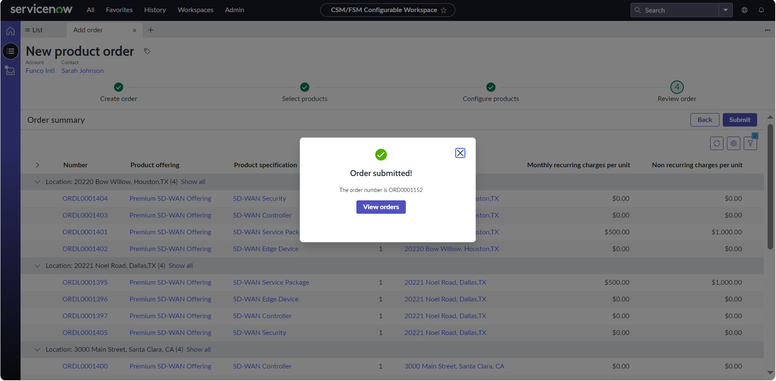
Task: Open 20220 Bow Willow location in ORDL0001402 row
Action: pos(451,249)
